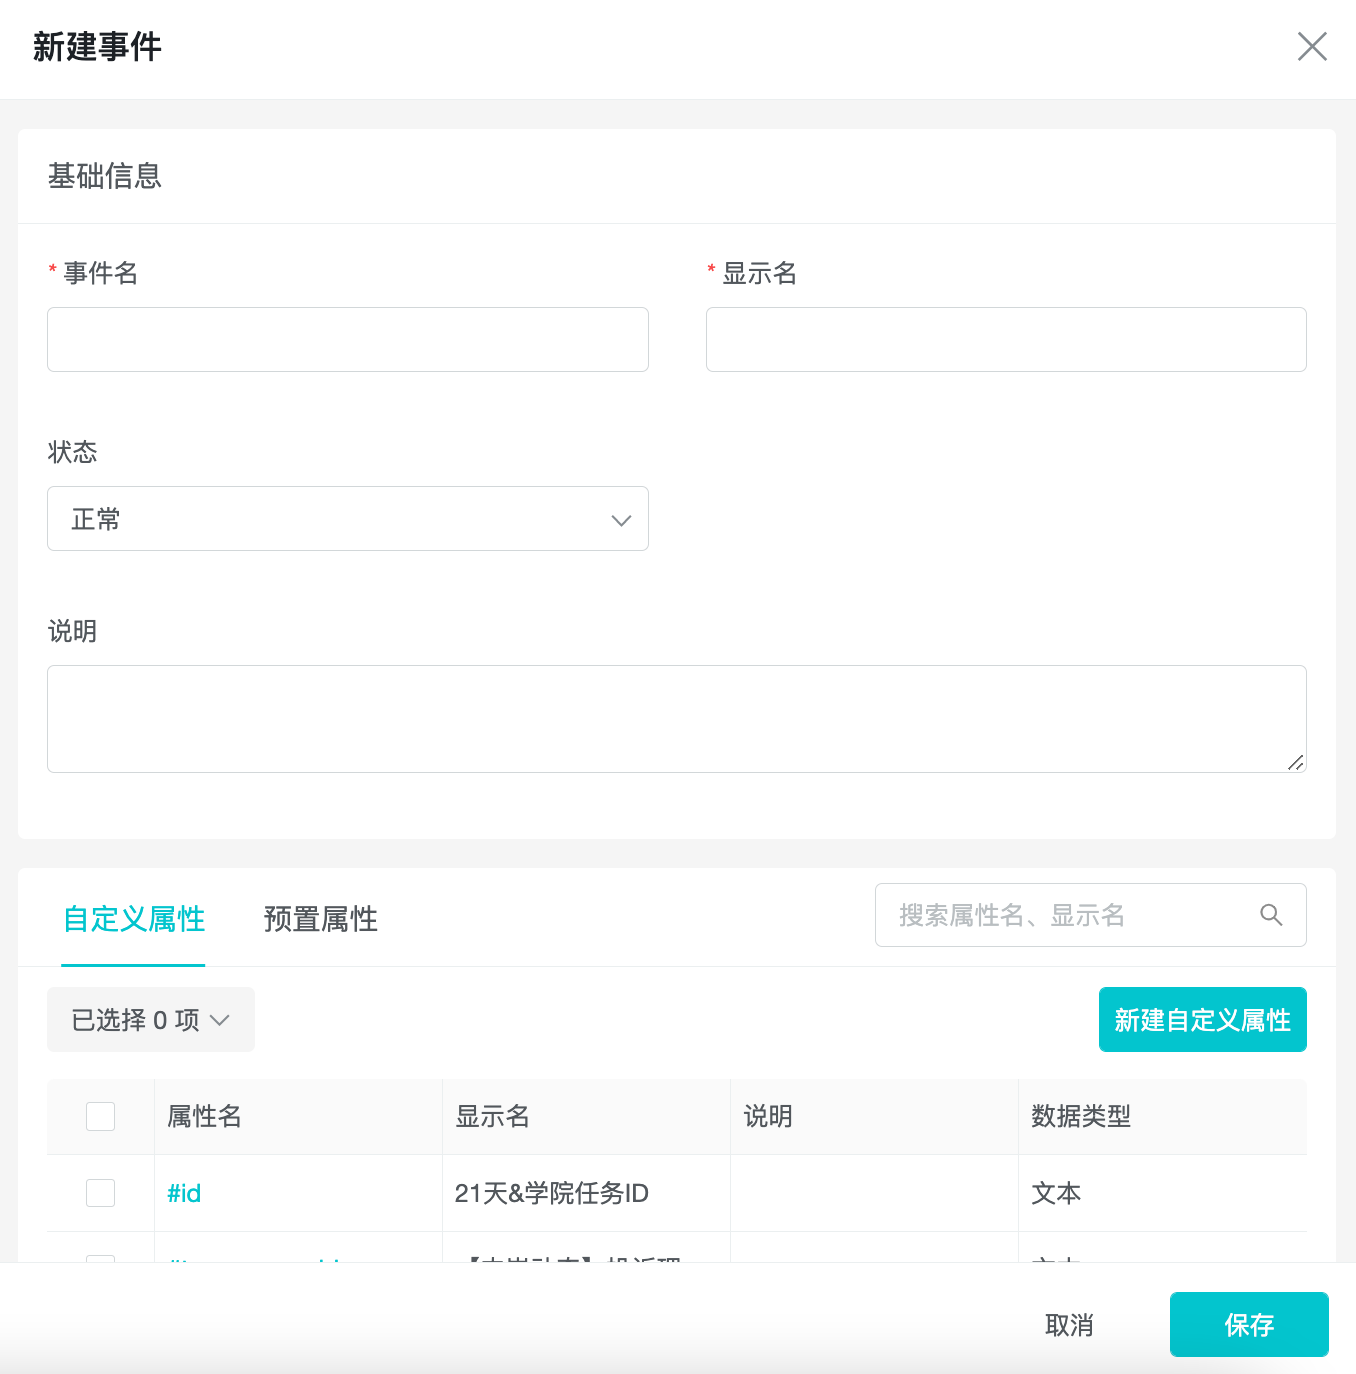The width and height of the screenshot is (1356, 1374).
Task: Click the 属性名 column header
Action: 203,1116
